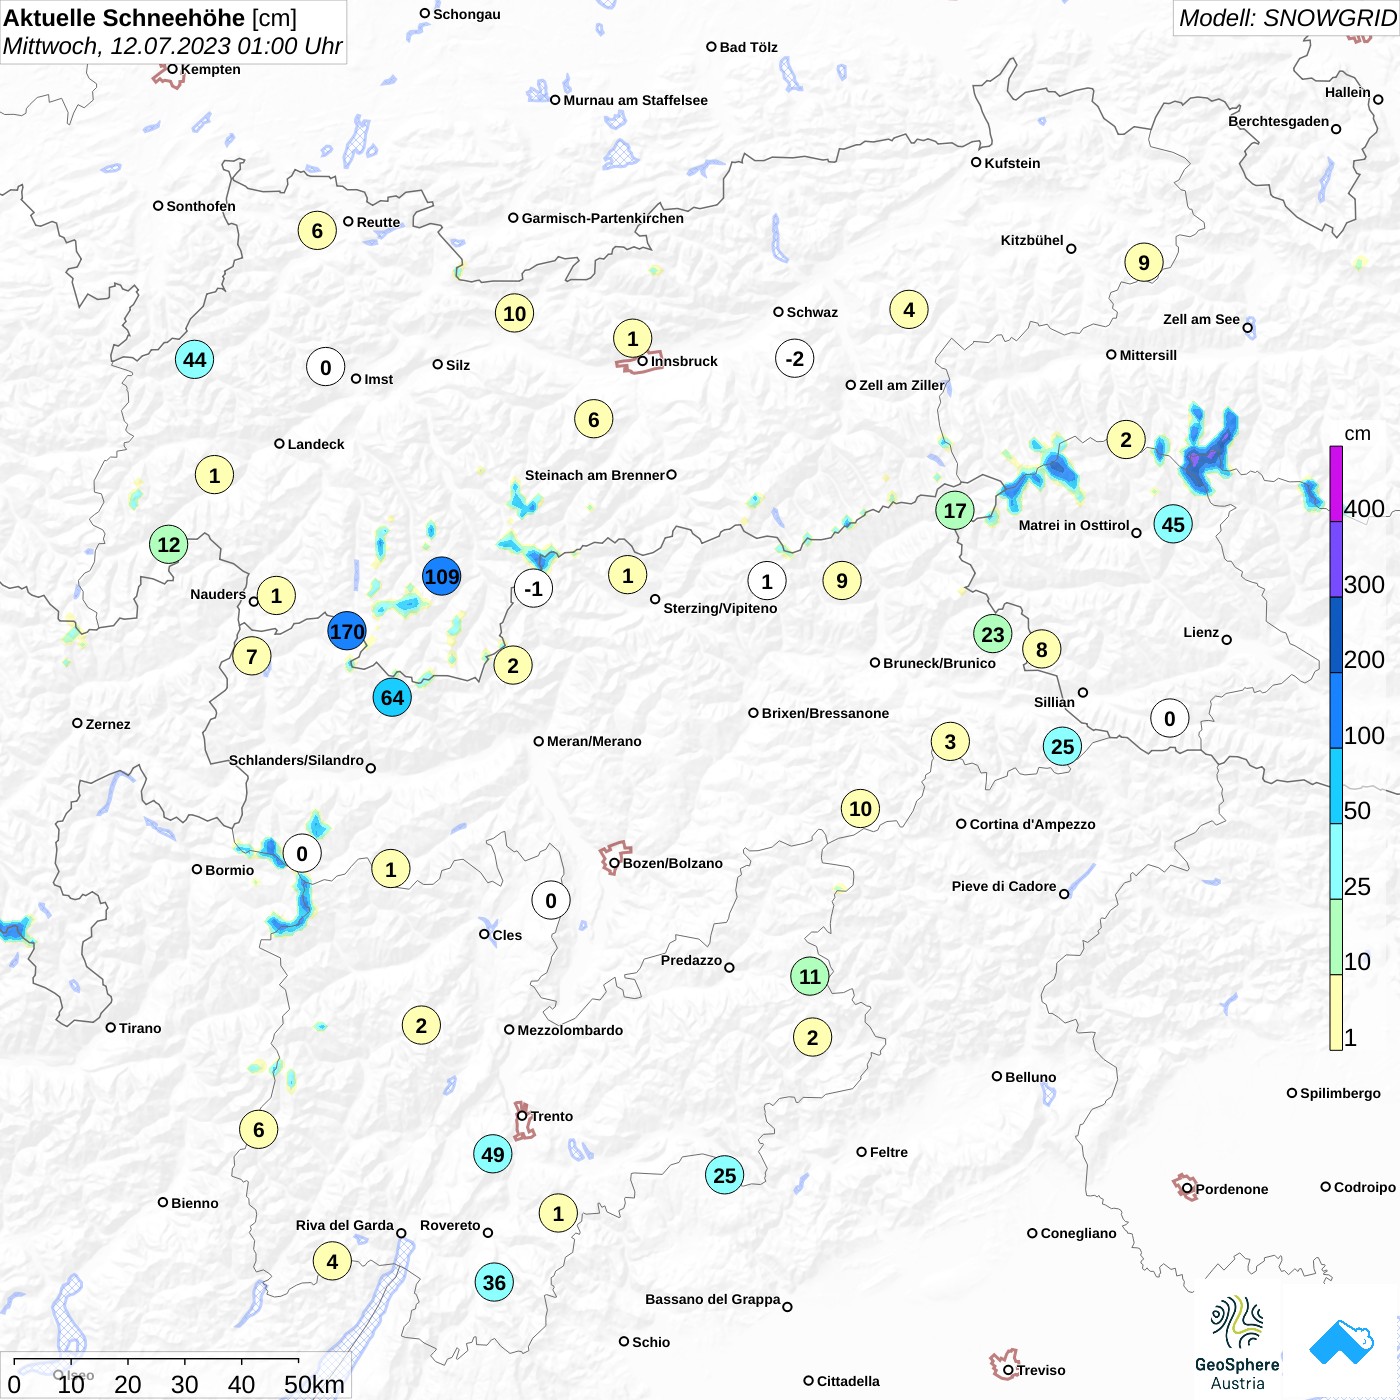Click the light green 10 cm legend band
Image resolution: width=1400 pixels, height=1400 pixels.
click(x=1336, y=937)
